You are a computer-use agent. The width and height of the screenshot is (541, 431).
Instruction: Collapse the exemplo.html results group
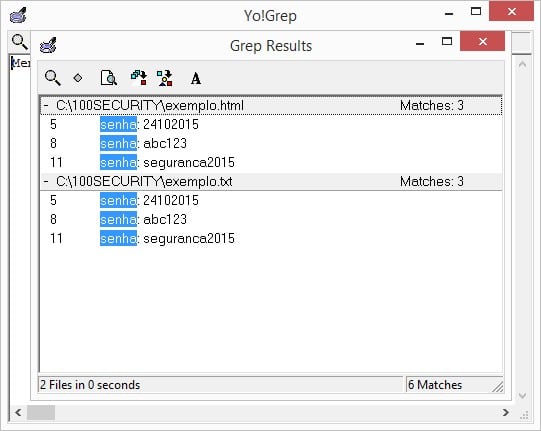coord(46,105)
